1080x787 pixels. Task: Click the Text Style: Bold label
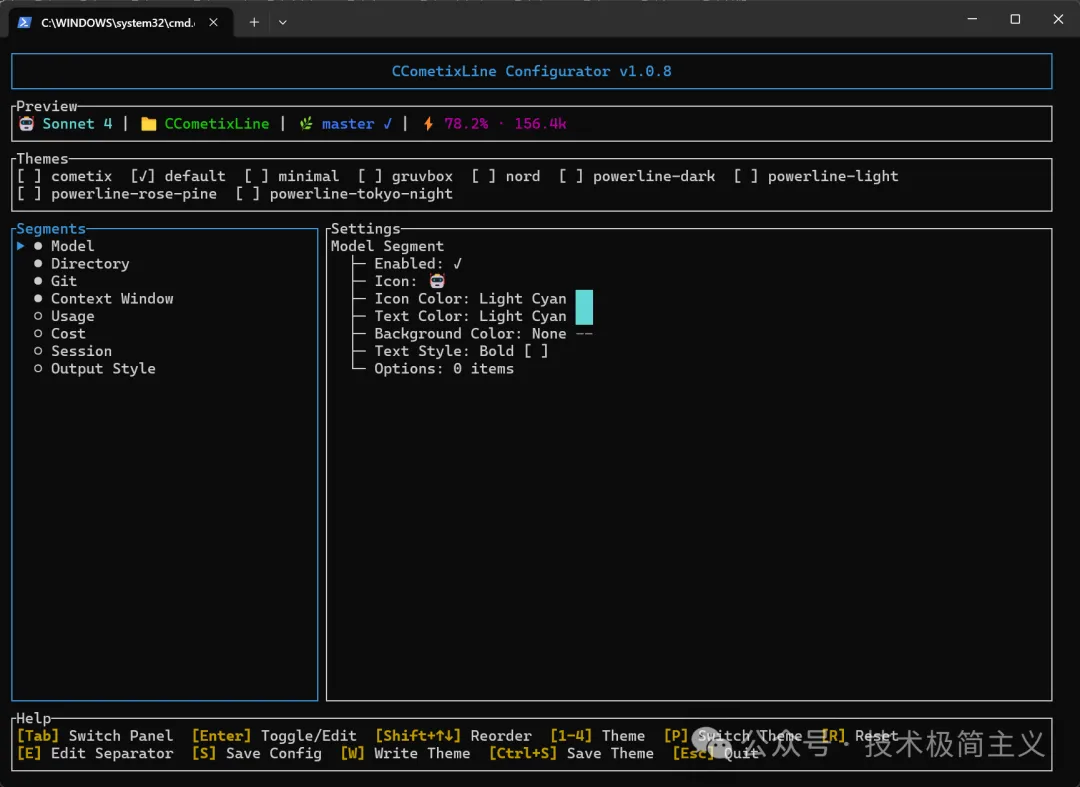click(444, 351)
